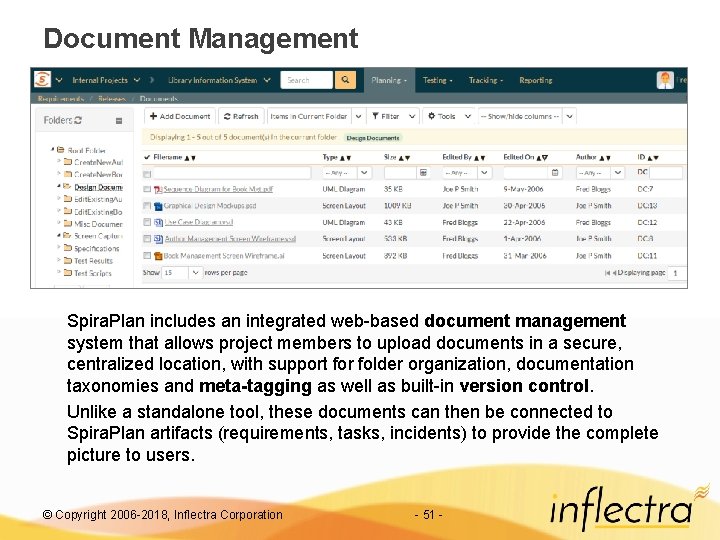The height and width of the screenshot is (540, 720).
Task: Click the Filename filter text field
Action: tap(231, 173)
